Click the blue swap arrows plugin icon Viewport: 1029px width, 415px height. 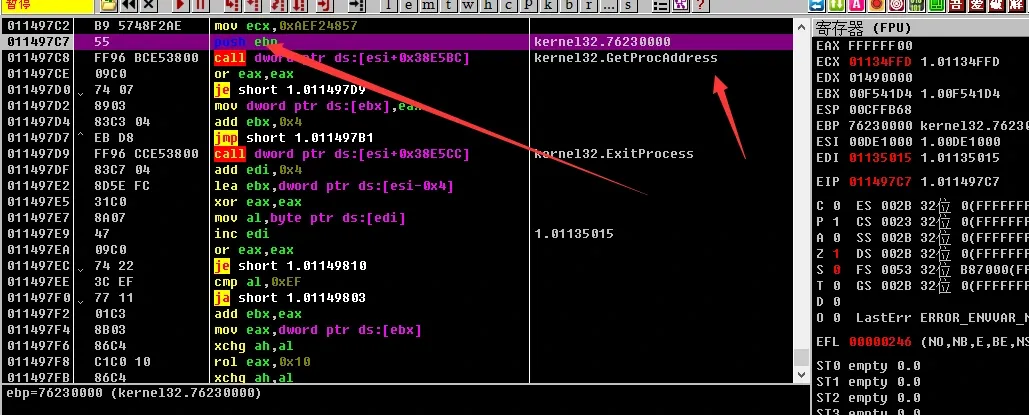click(816, 5)
